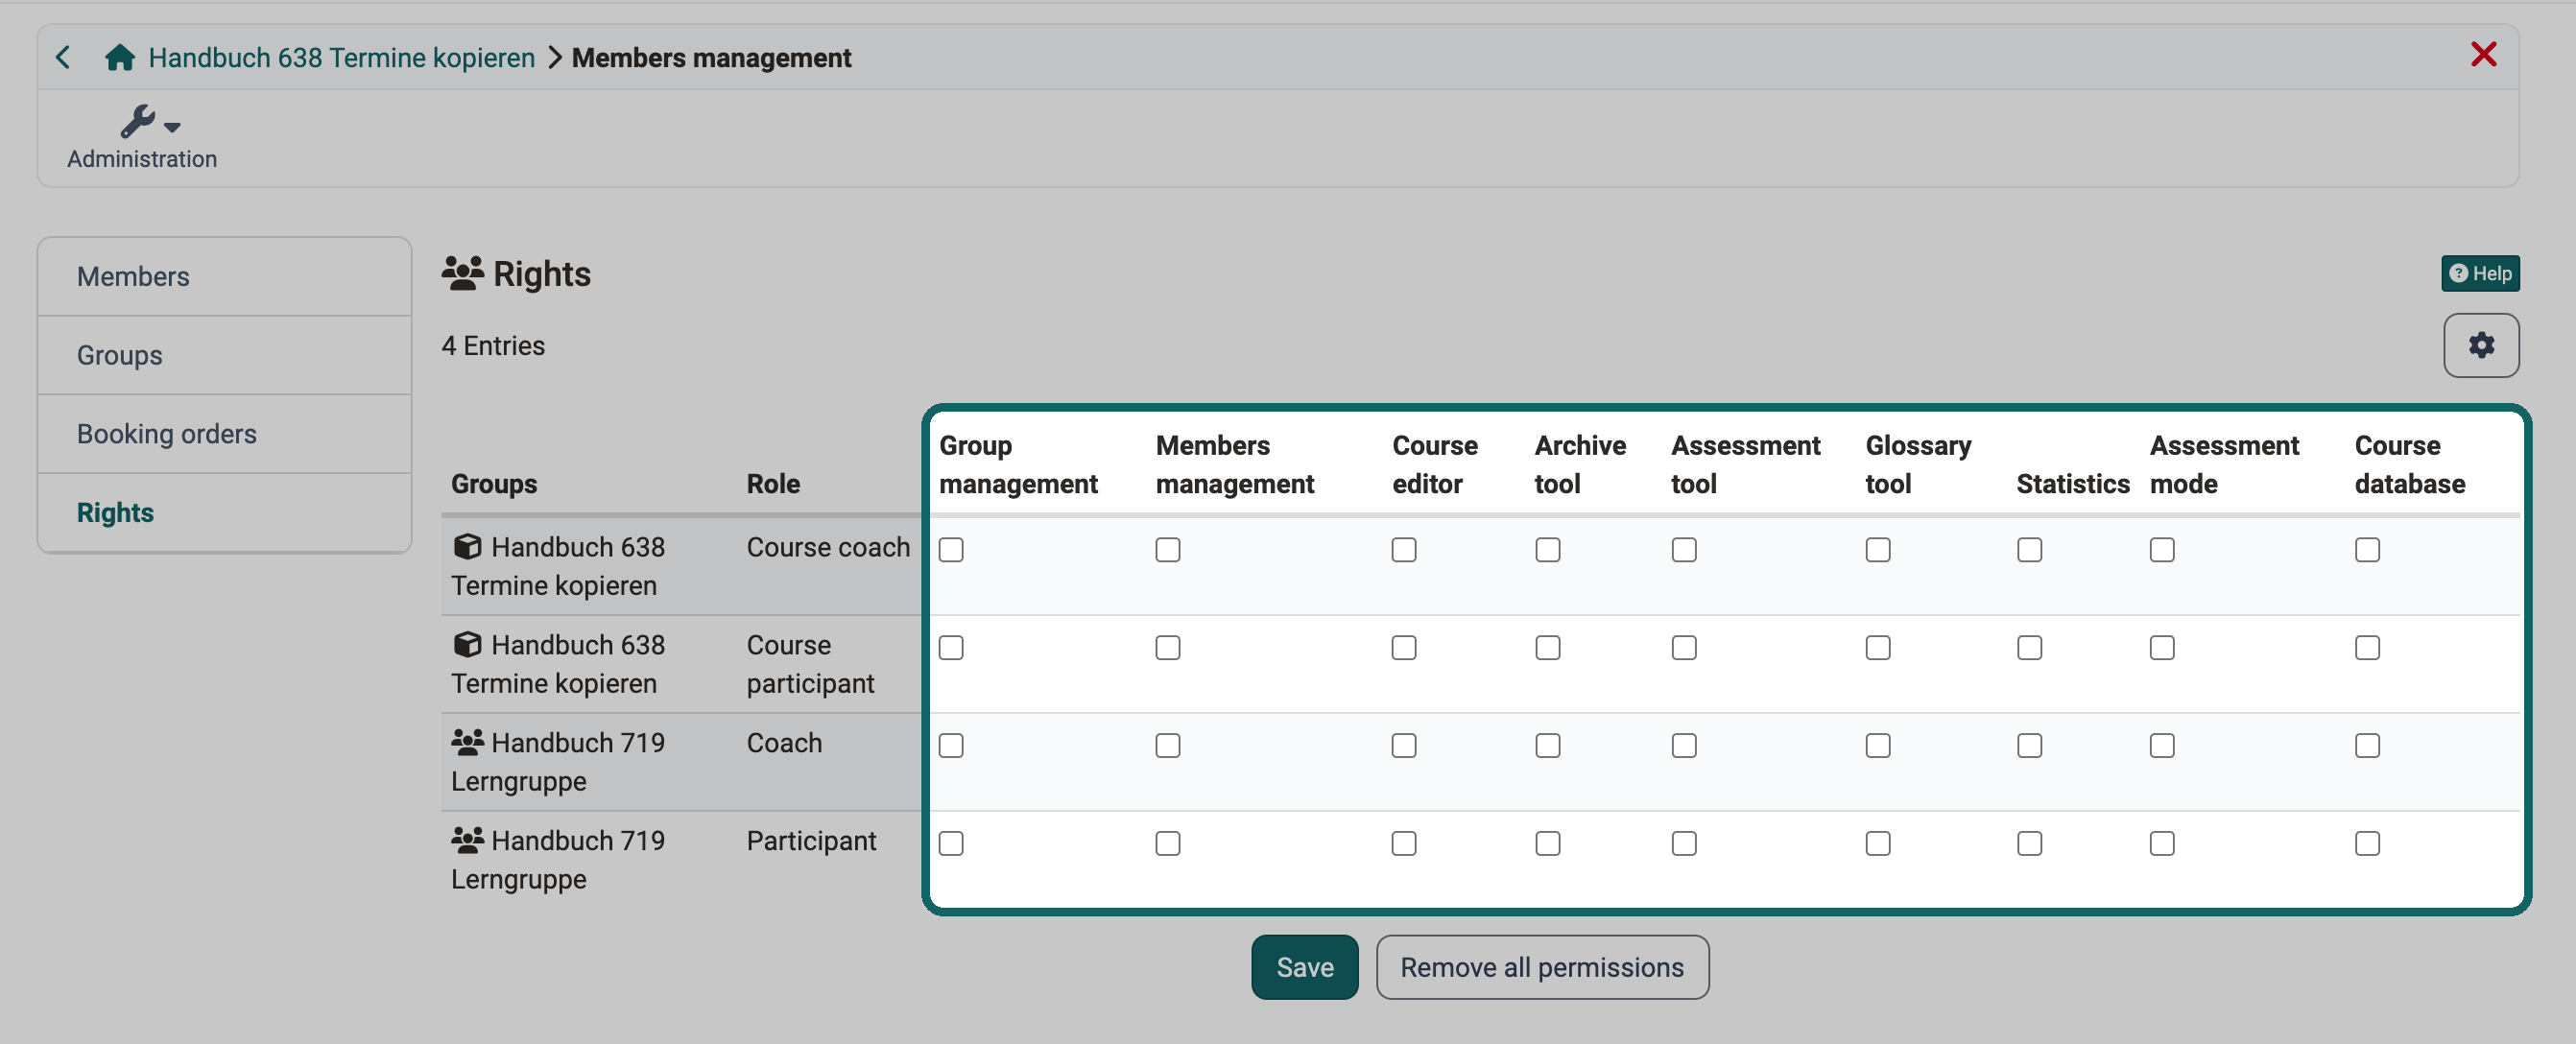Click 'Handbuch 719 Lerngruppe' in Coach row
Viewport: 2576px width, 1044px height.
558,762
